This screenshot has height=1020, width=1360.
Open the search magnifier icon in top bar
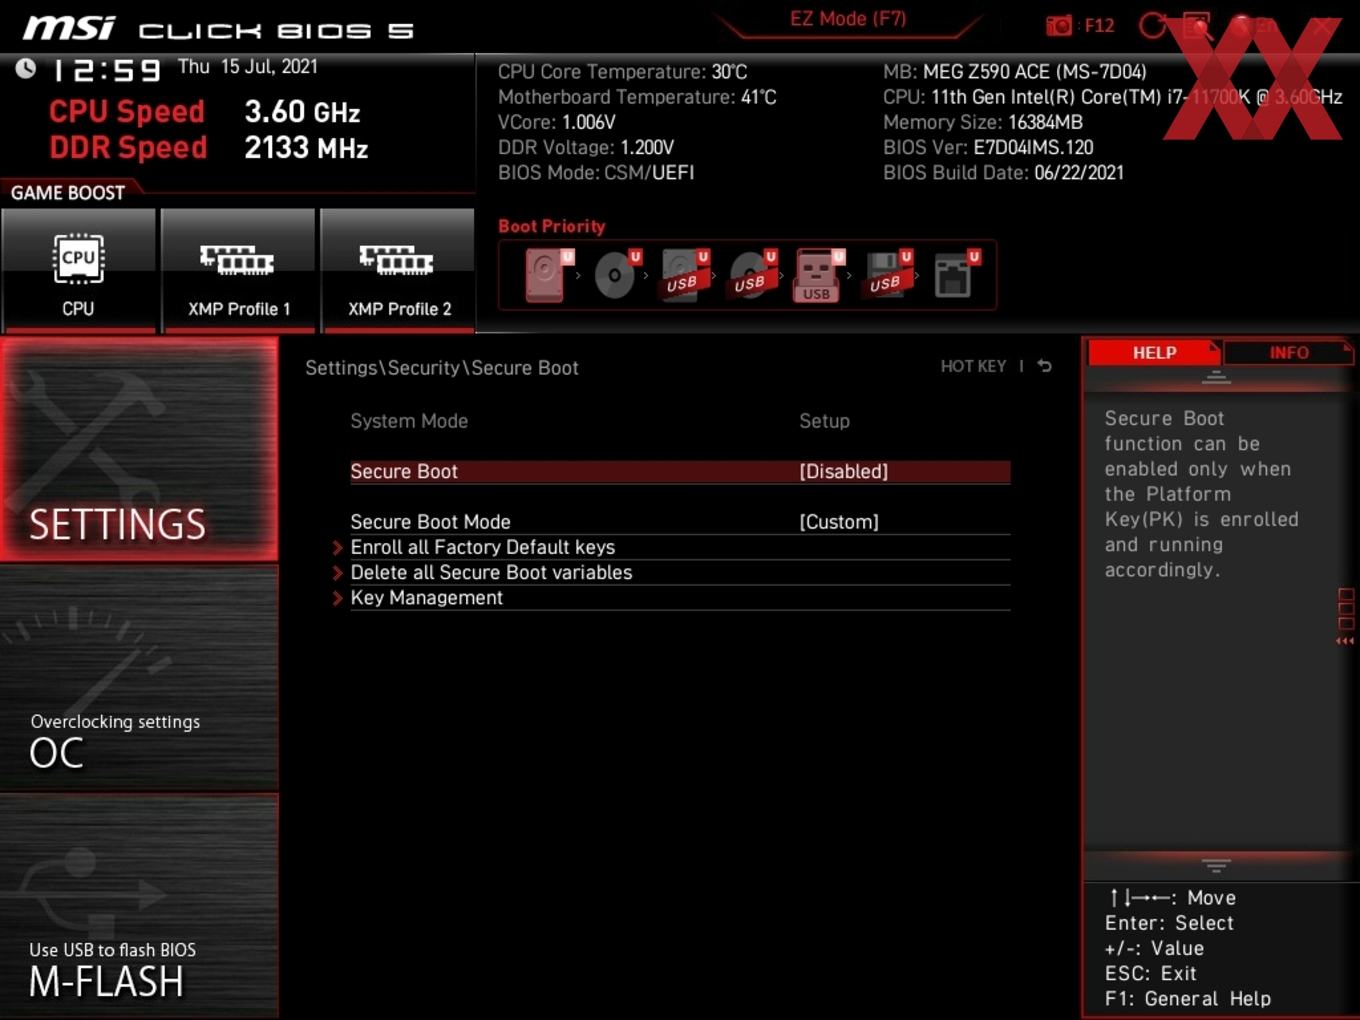(1197, 26)
